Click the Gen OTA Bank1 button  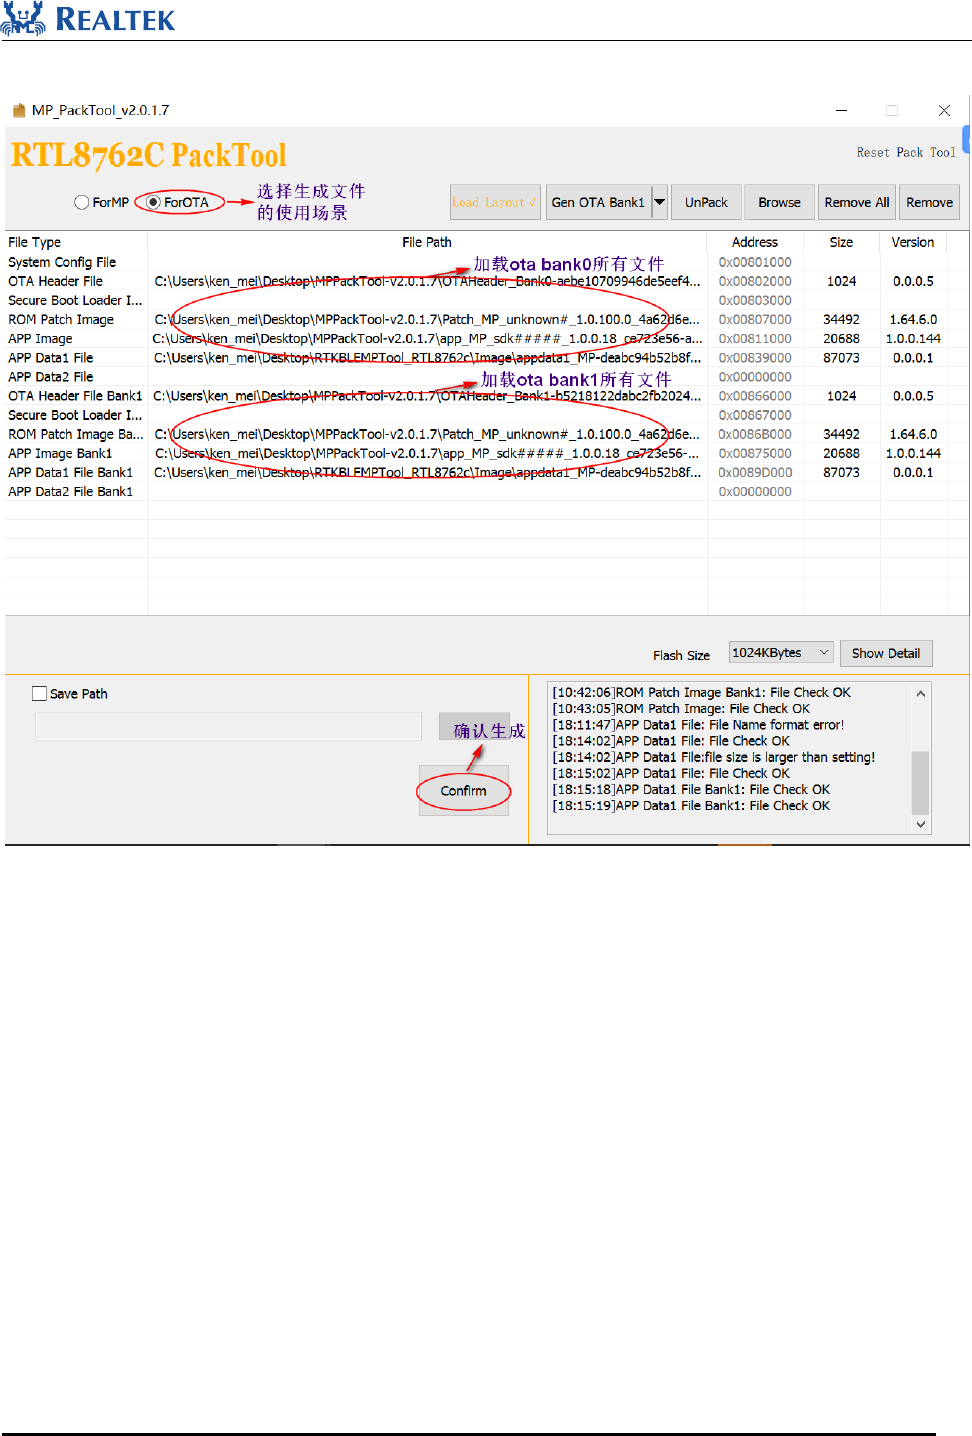pos(598,202)
